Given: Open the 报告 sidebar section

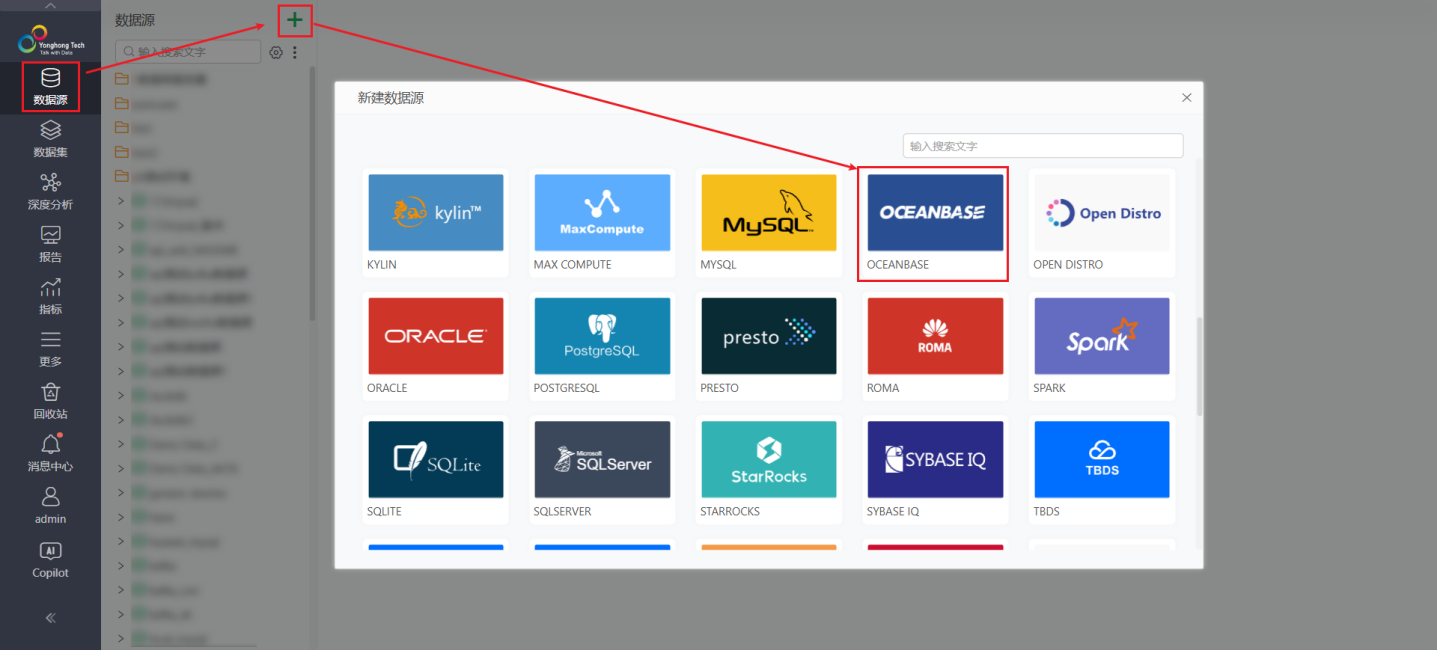Looking at the screenshot, I should tap(50, 244).
